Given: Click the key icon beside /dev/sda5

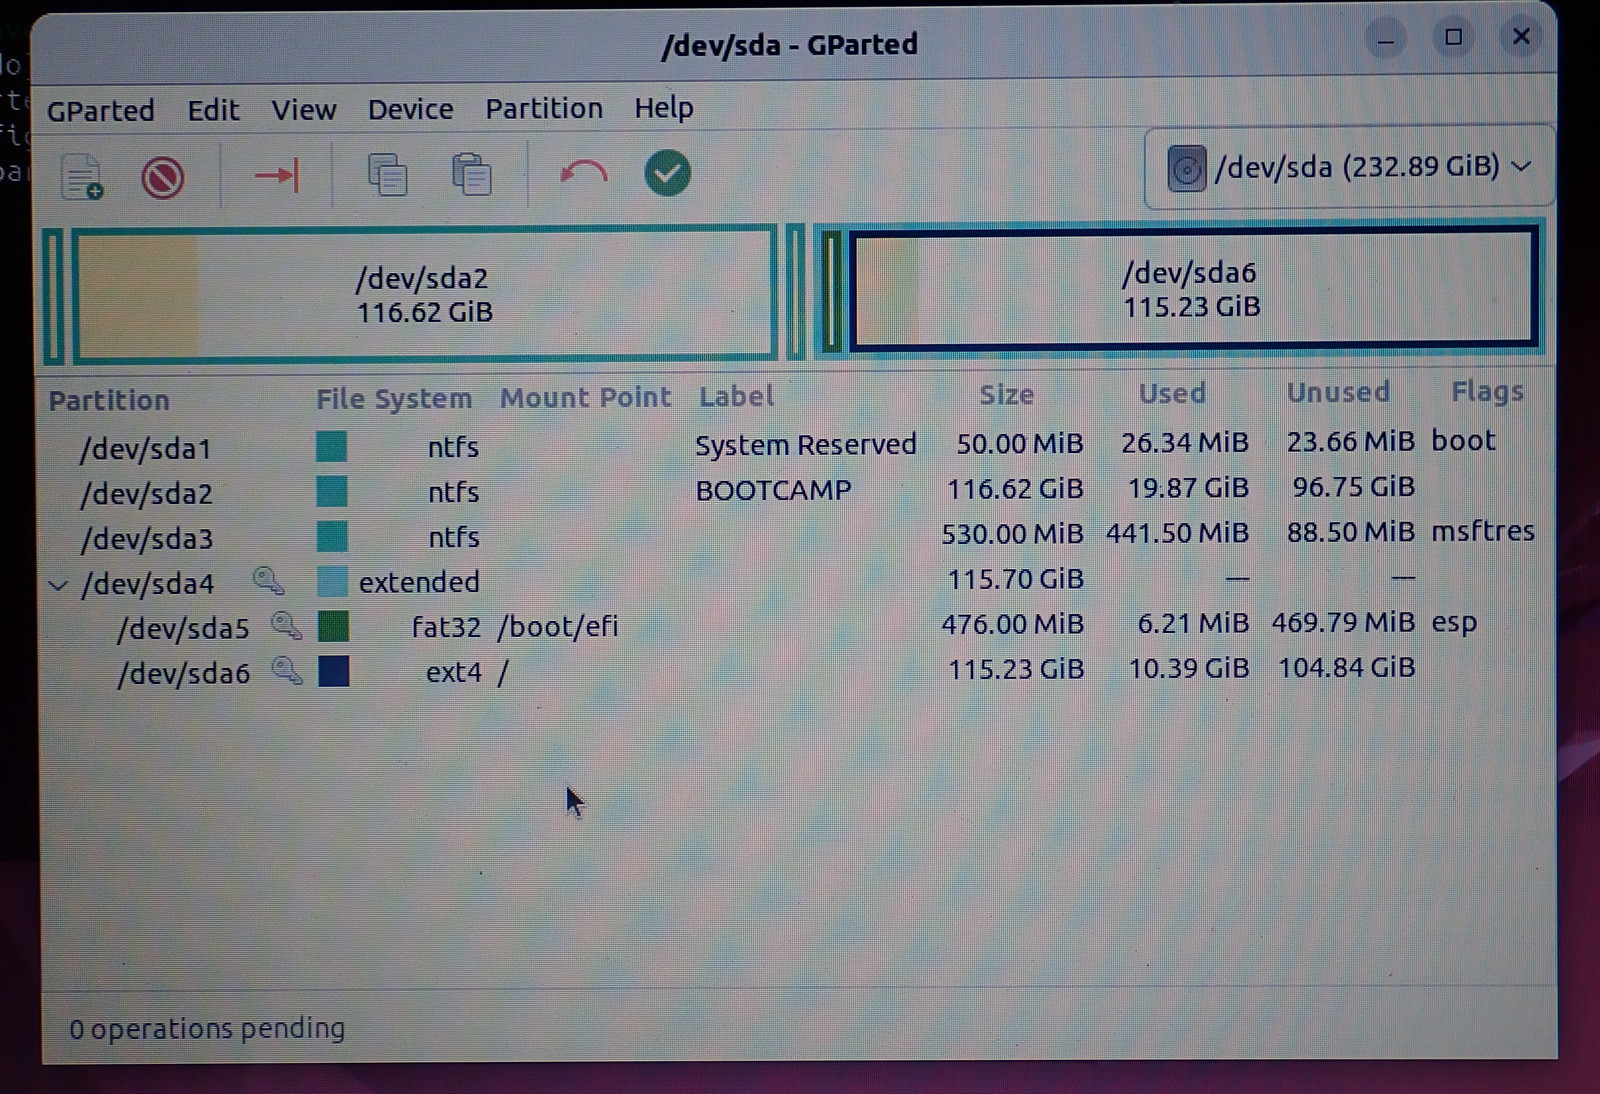Looking at the screenshot, I should point(286,626).
